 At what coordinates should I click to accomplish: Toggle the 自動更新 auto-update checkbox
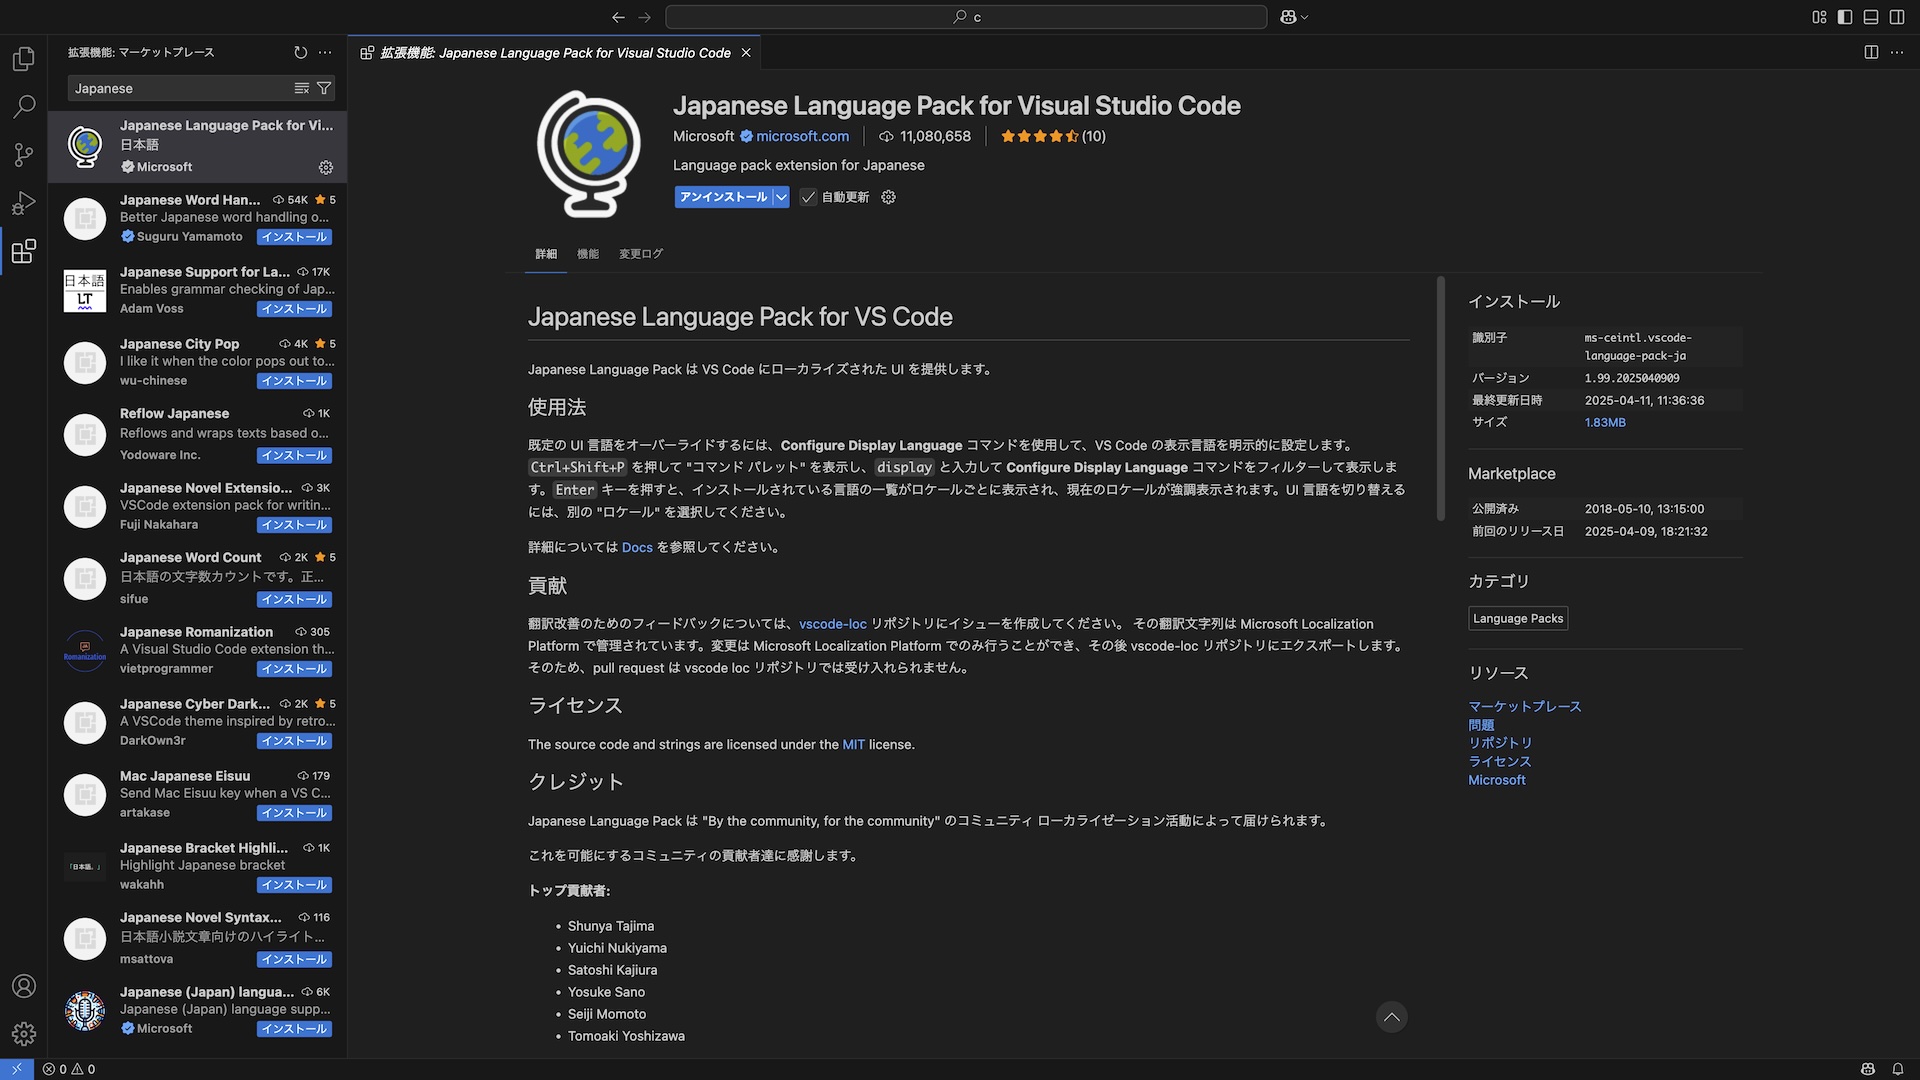tap(808, 197)
